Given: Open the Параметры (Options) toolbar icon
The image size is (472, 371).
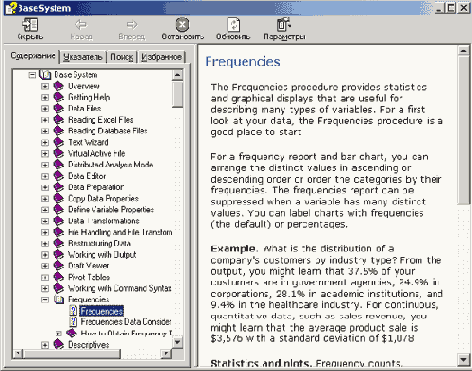Looking at the screenshot, I should 284,25.
